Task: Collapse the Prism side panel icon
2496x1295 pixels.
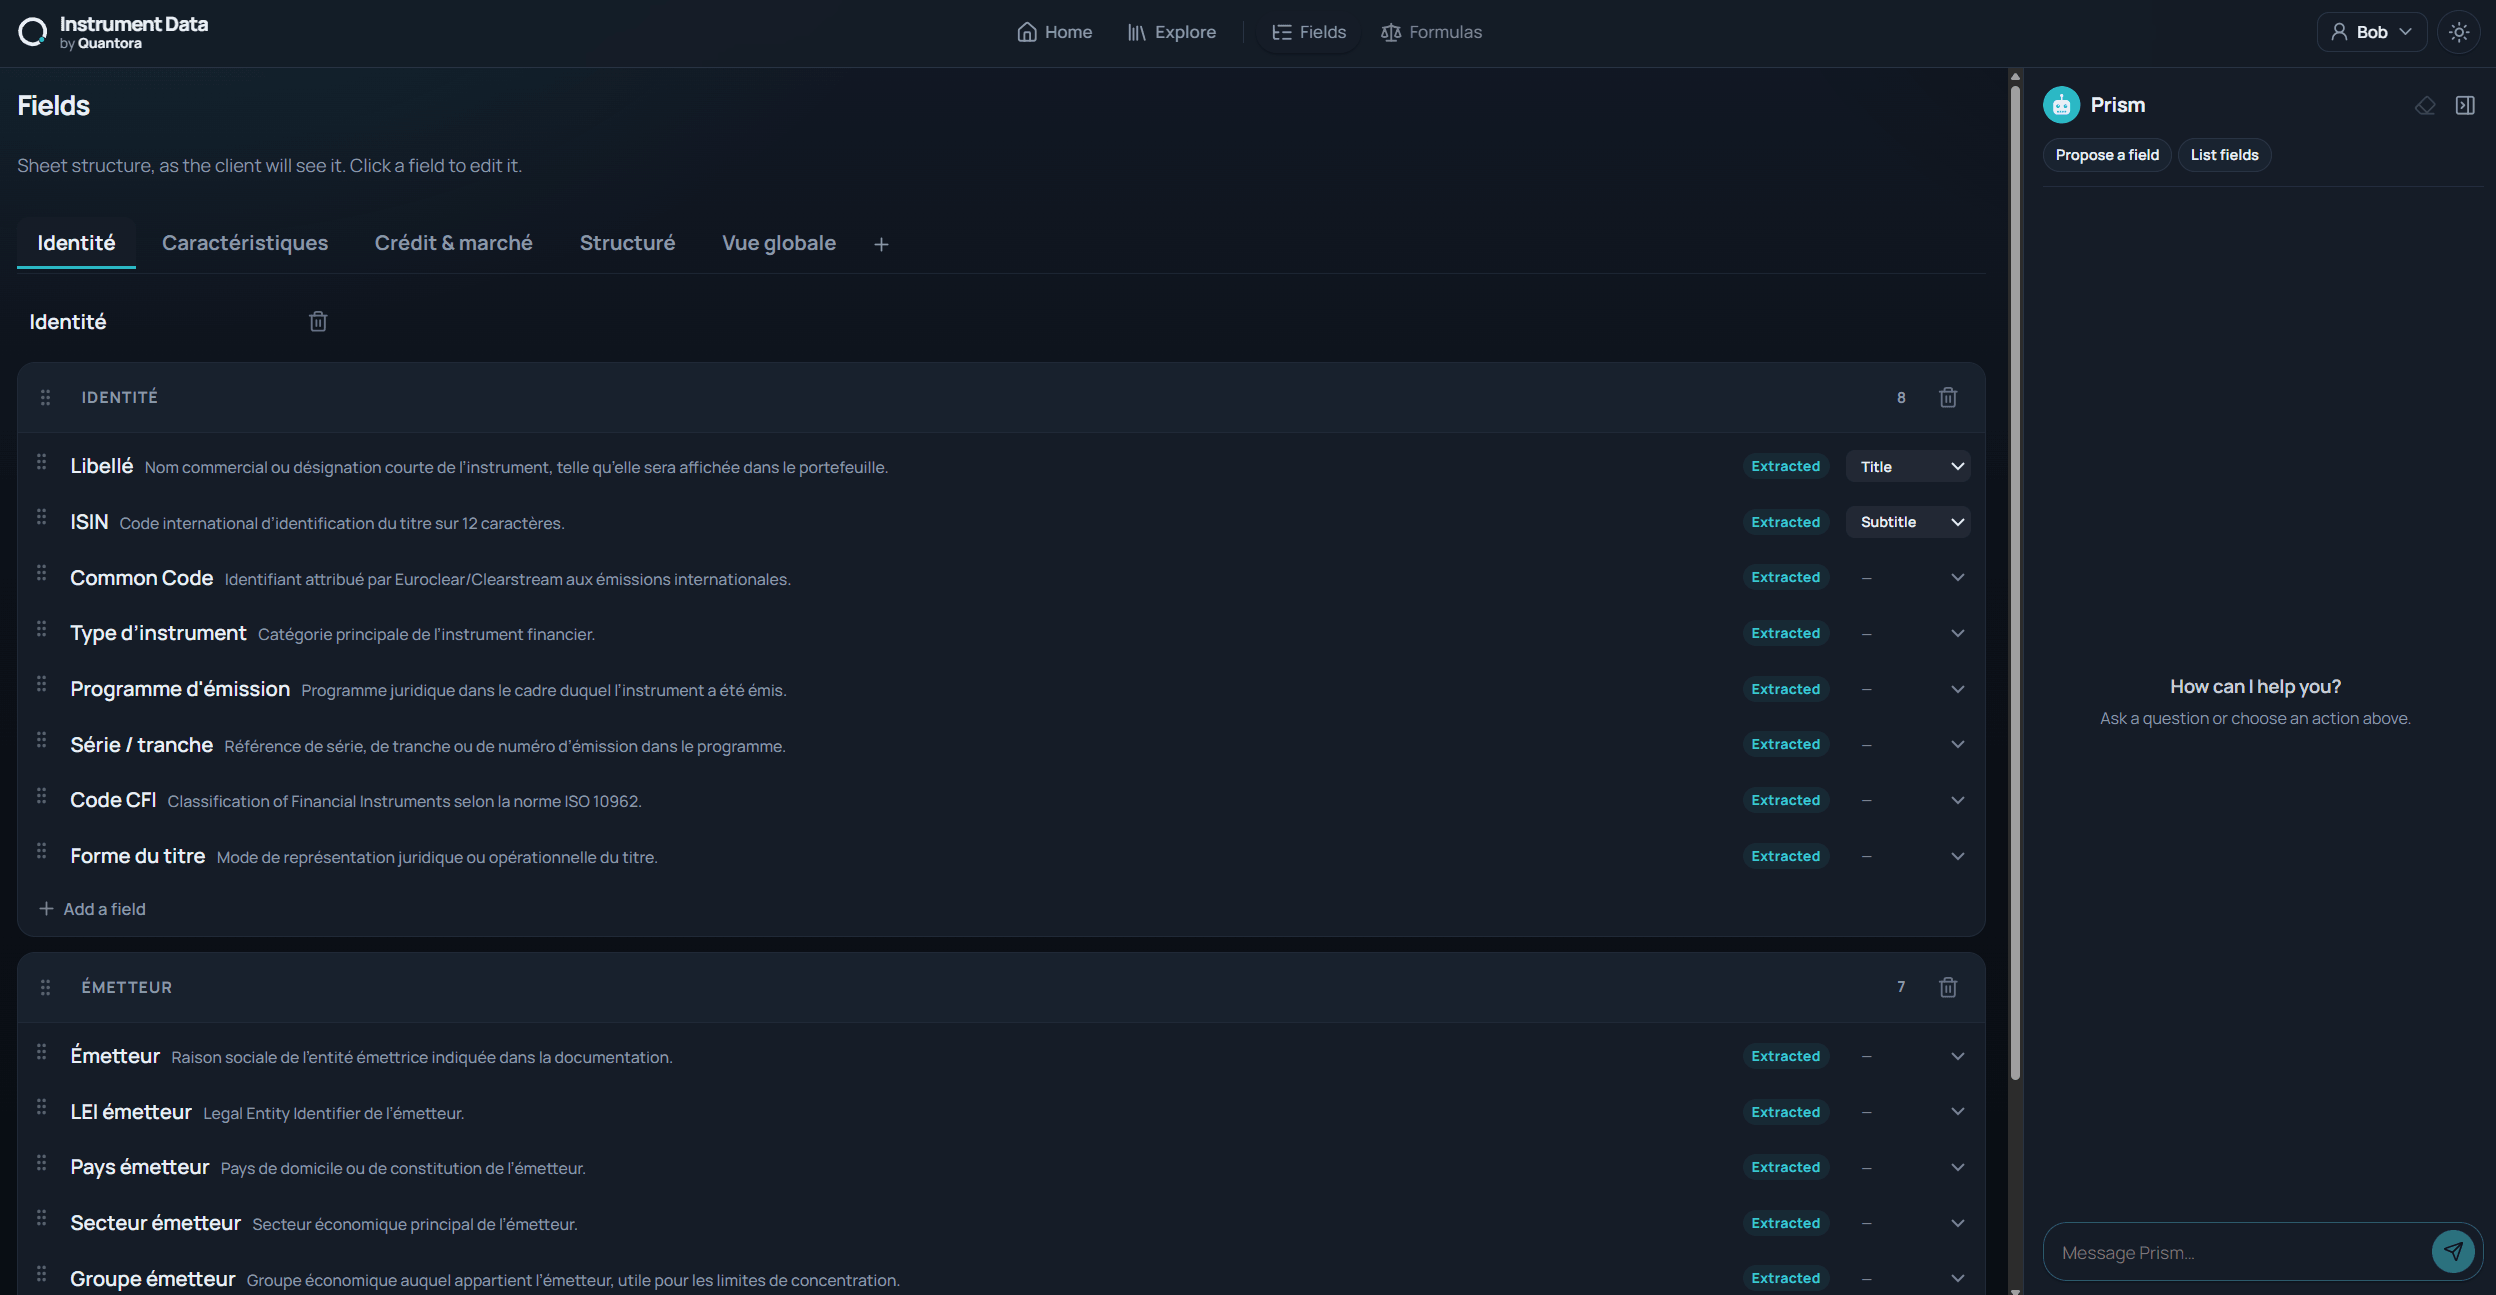Action: point(2465,105)
